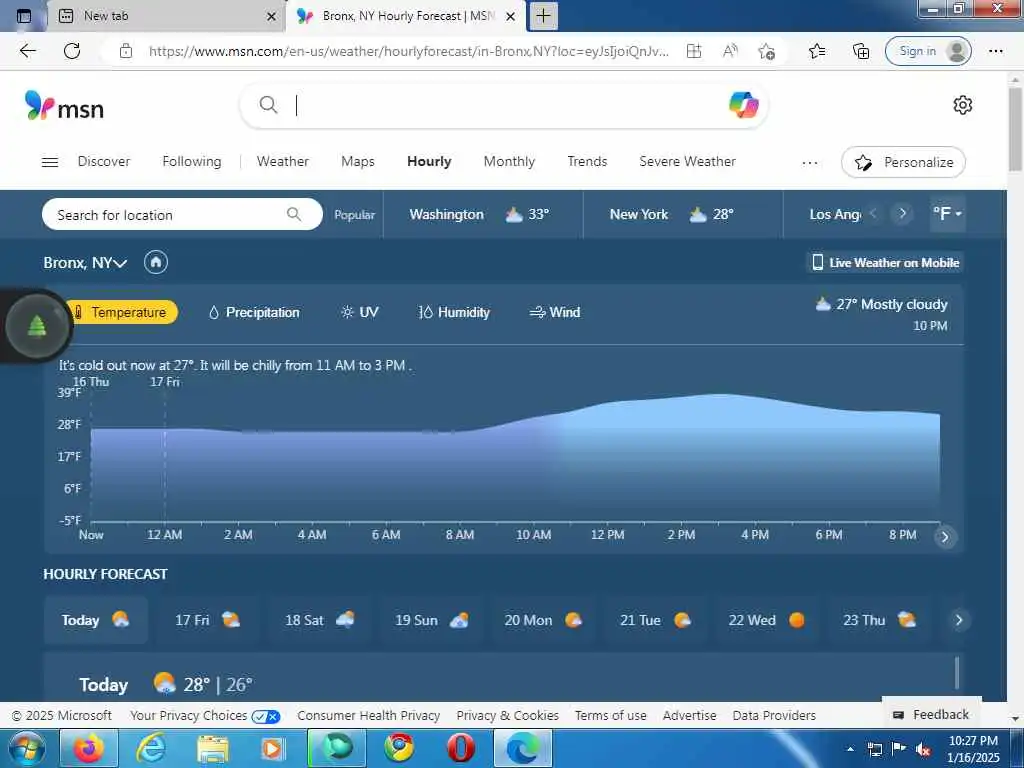Open the Favorites list icon
Viewport: 1024px width, 768px height.
point(817,51)
